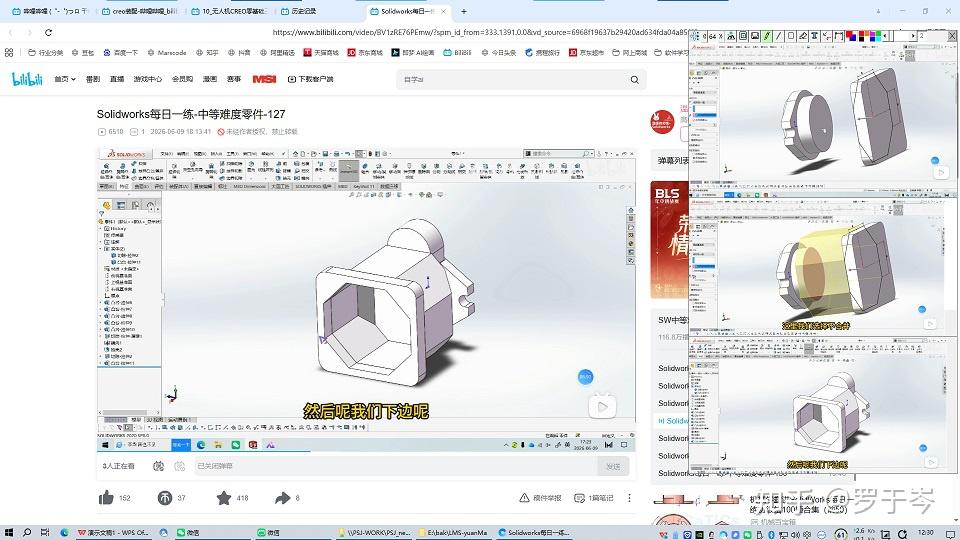The image size is (960, 540).
Task: Open the 赛事 link in bilibili header
Action: [x=234, y=79]
